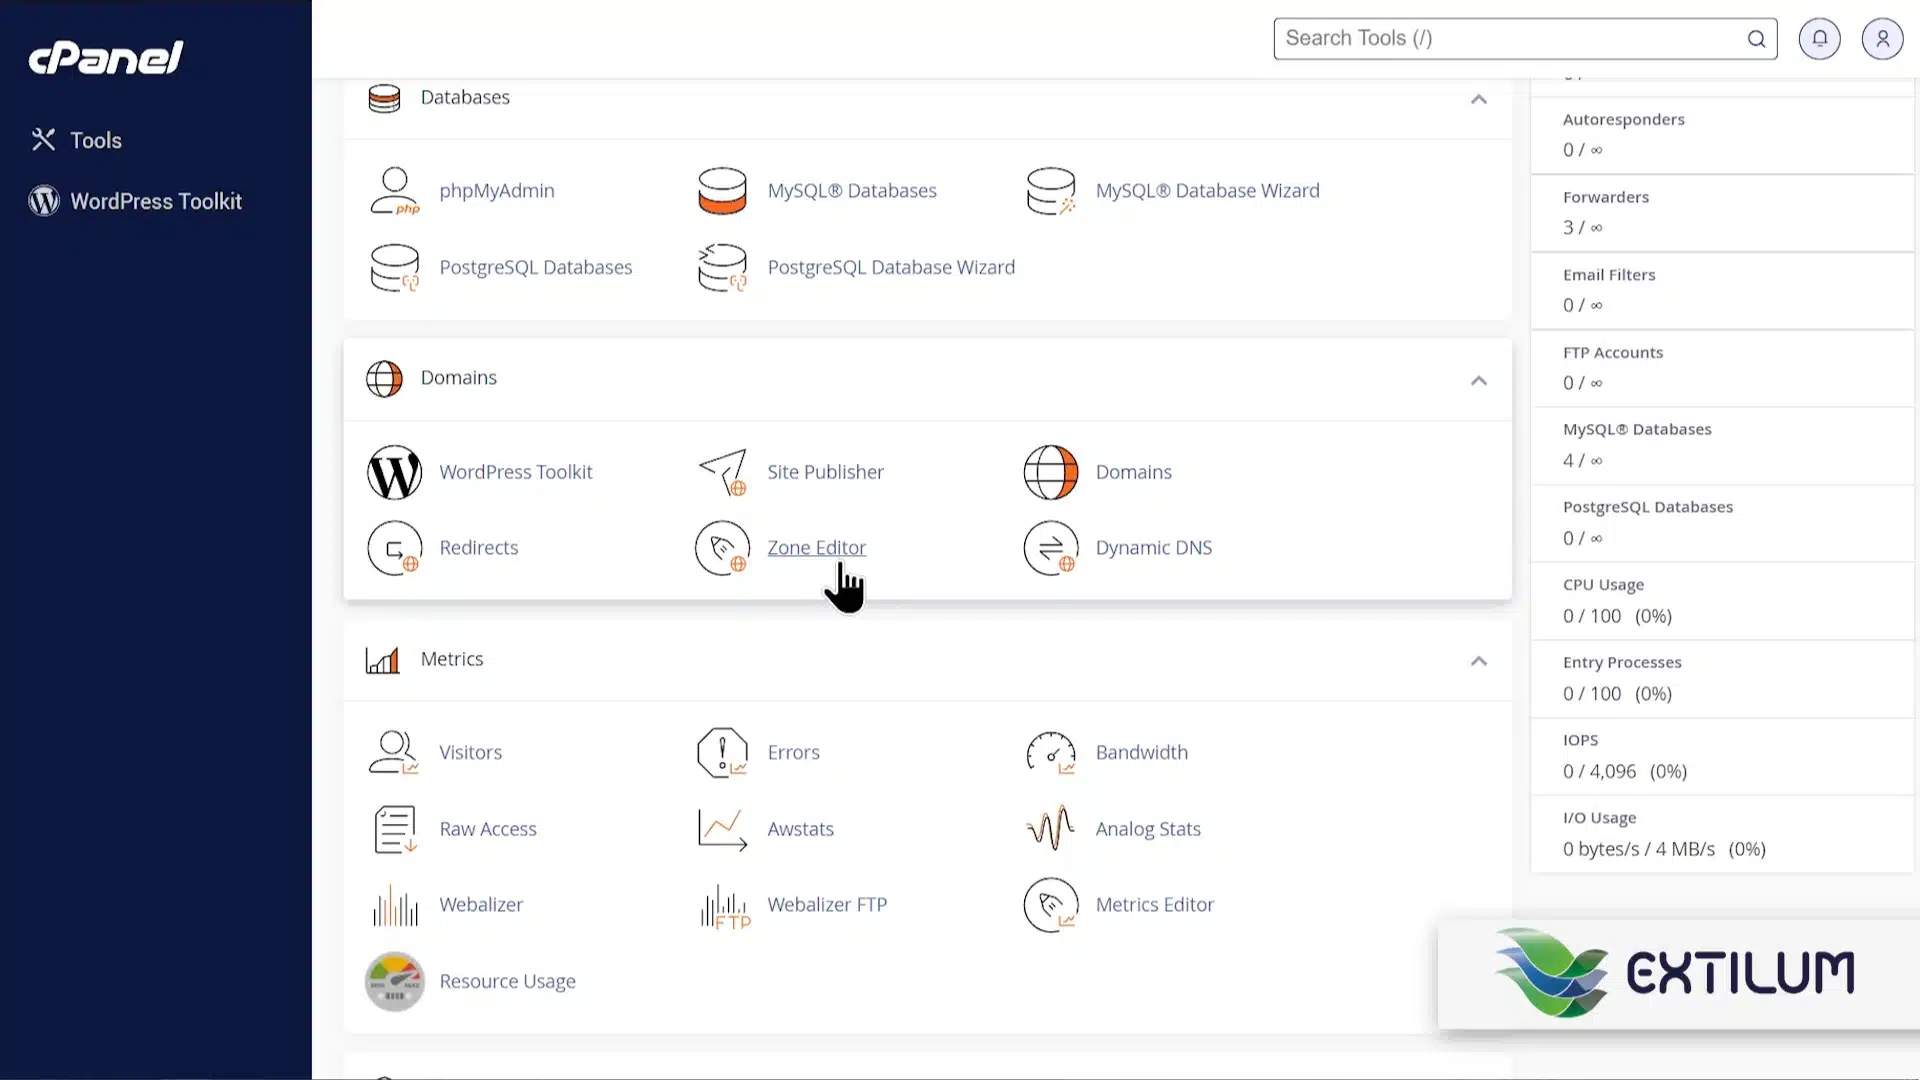Click the Entry Processes statistic label
The height and width of the screenshot is (1080, 1920).
1622,663
